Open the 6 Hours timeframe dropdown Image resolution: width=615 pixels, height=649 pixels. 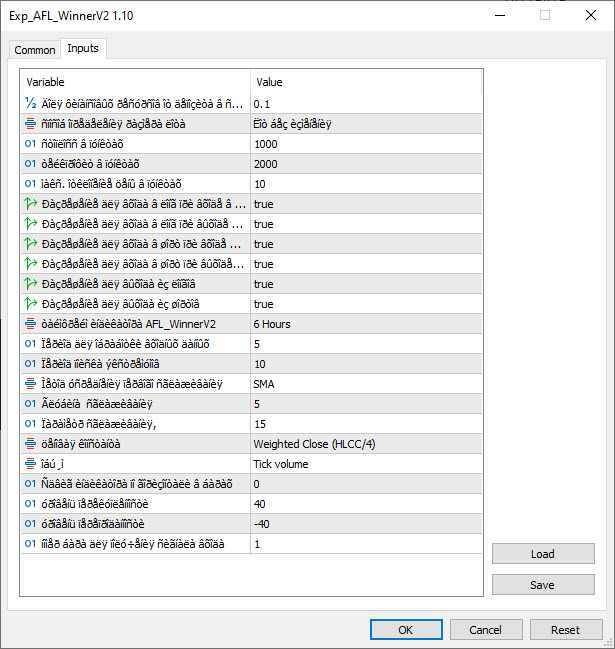coord(366,324)
